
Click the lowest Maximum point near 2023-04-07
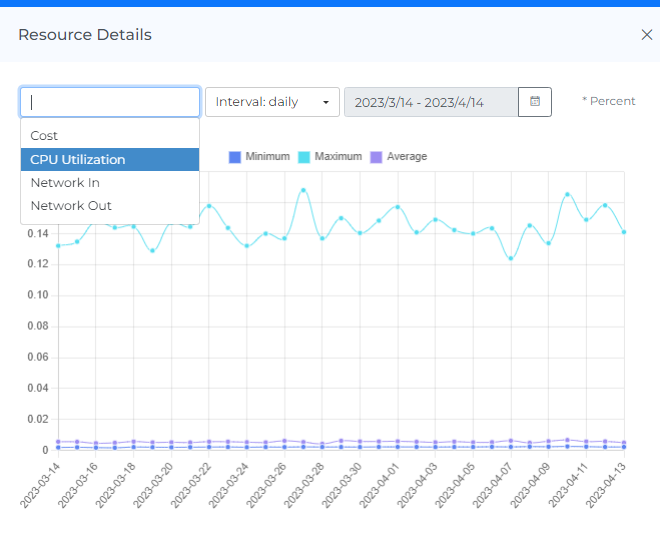511,259
